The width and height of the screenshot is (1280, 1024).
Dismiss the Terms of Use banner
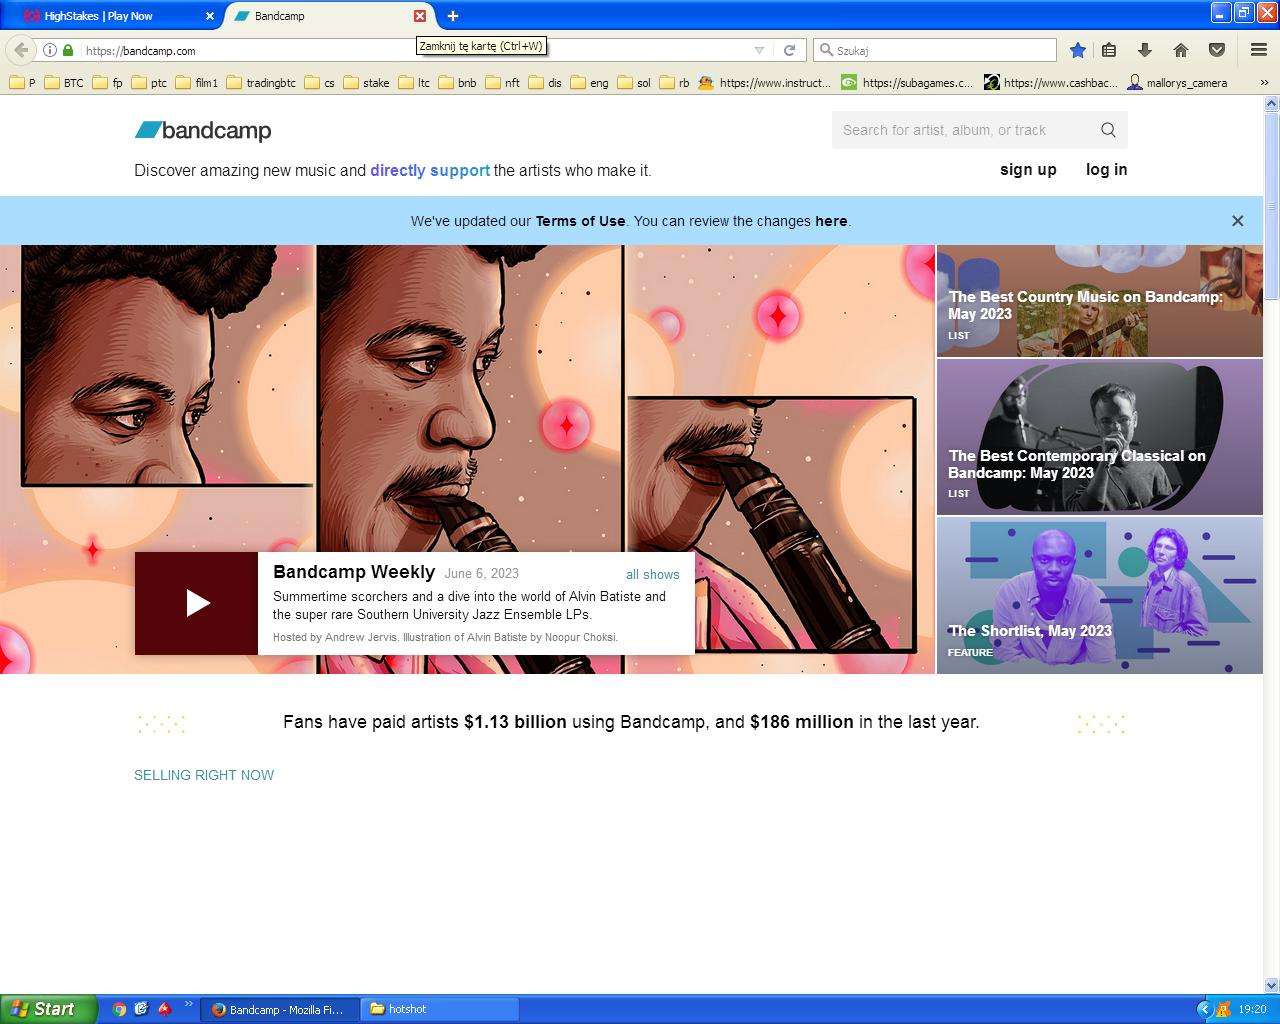click(1237, 221)
